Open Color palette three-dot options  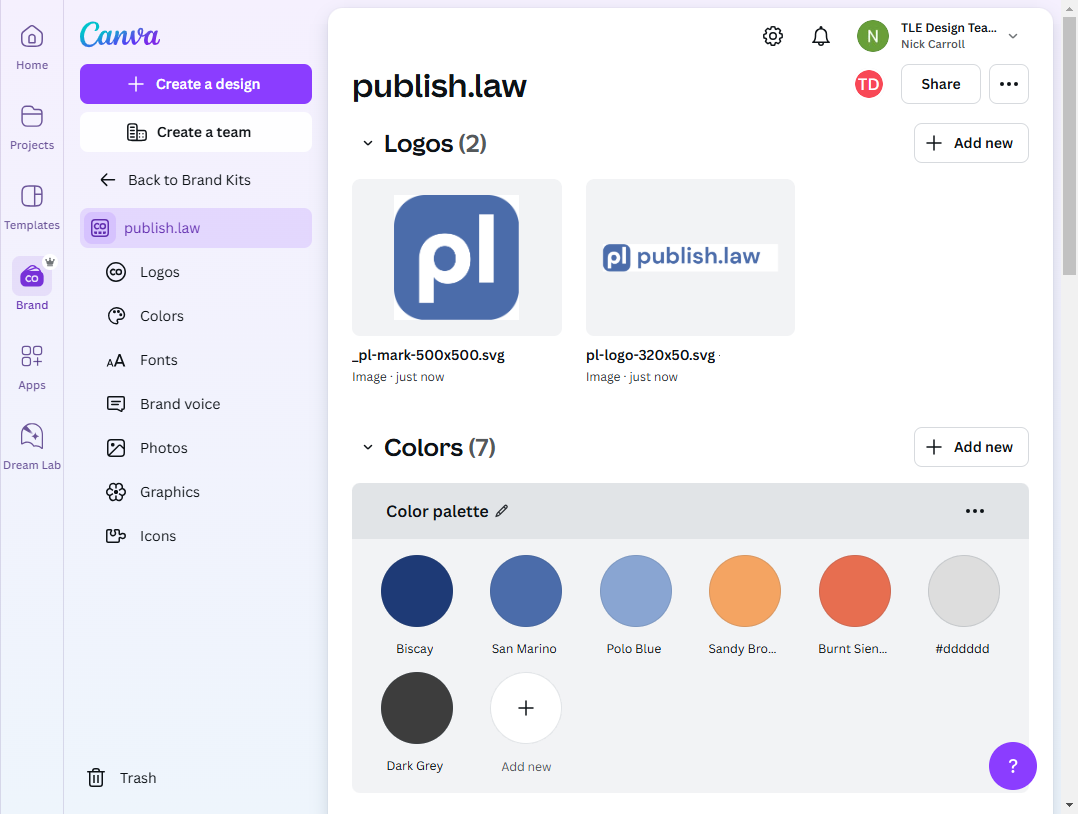975,511
